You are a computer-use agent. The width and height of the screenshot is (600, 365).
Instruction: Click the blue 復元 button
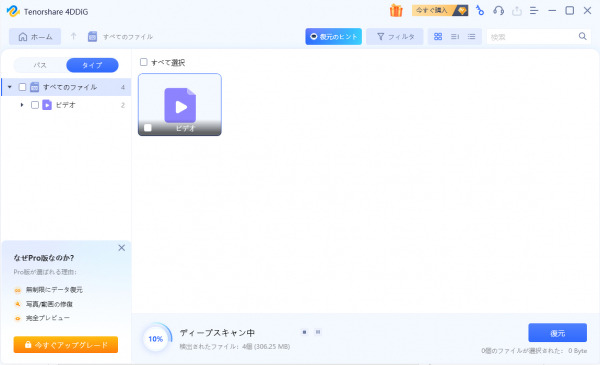pyautogui.click(x=558, y=333)
